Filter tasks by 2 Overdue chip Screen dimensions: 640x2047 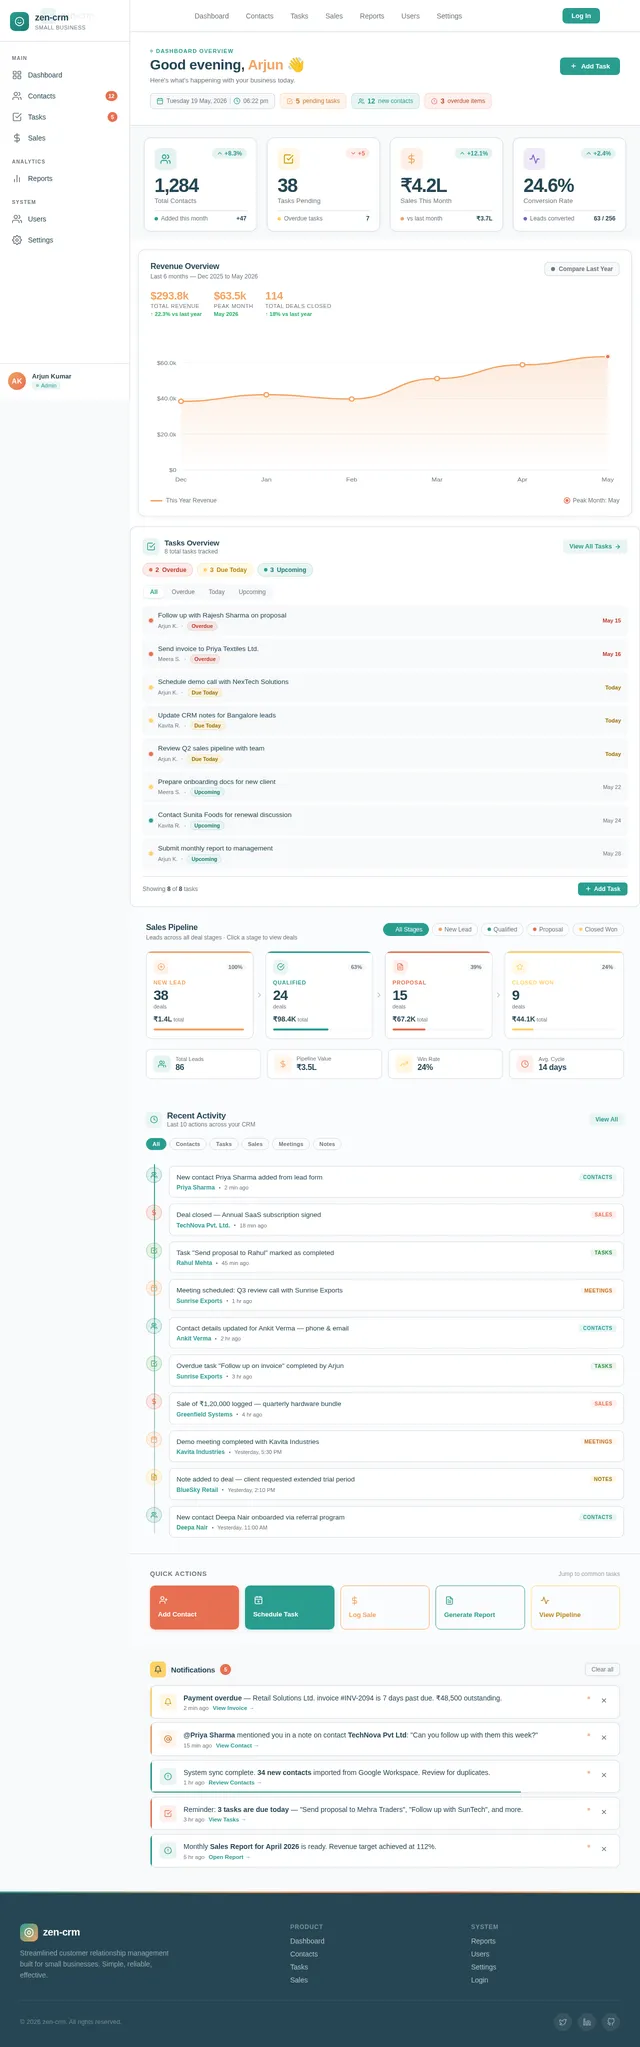click(x=167, y=570)
